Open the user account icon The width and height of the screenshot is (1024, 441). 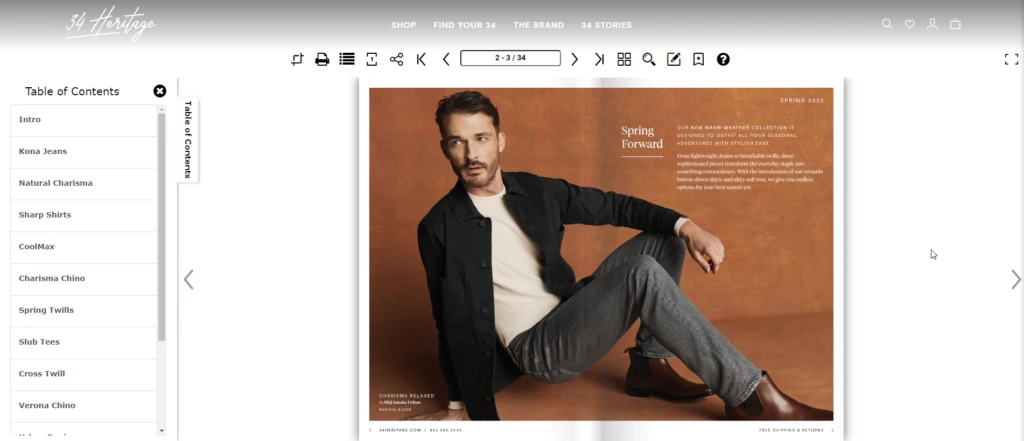933,24
